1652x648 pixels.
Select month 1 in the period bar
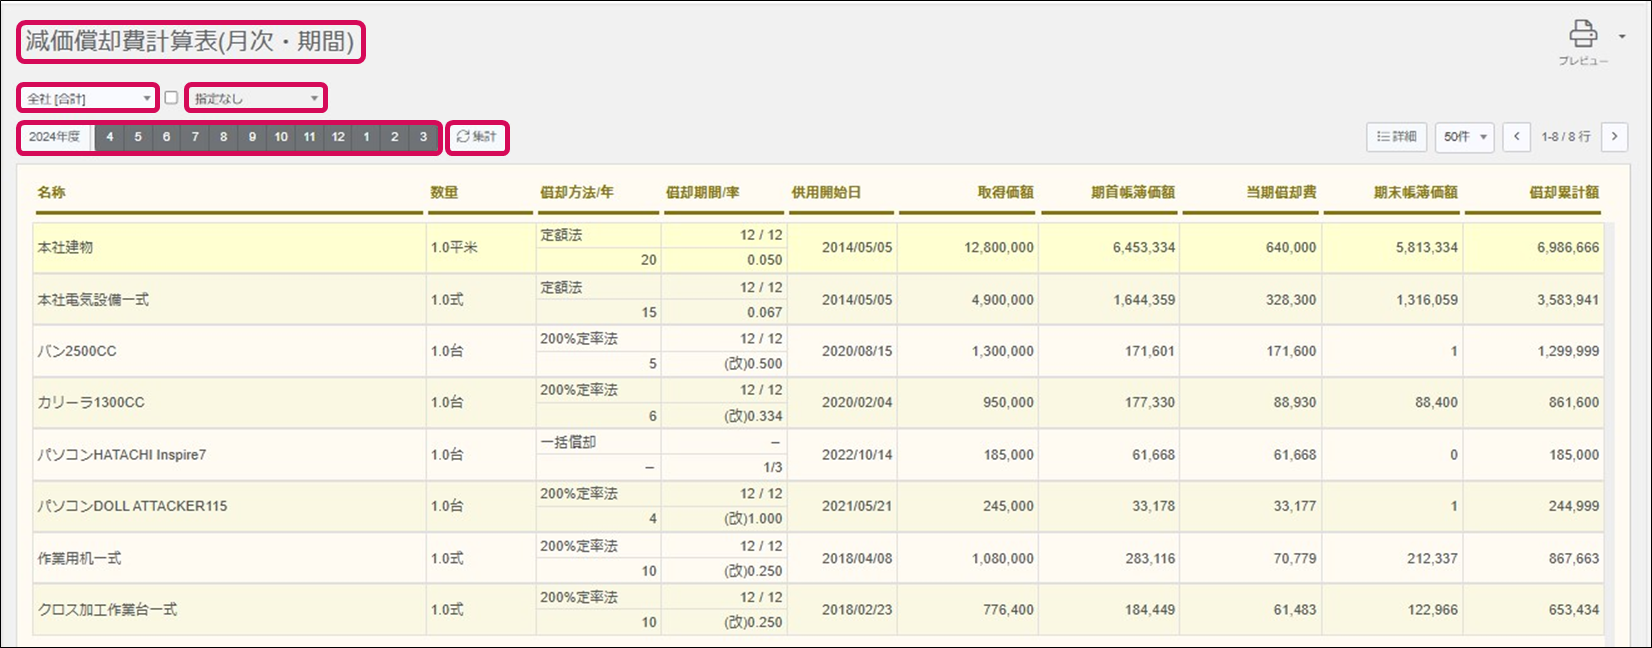pos(366,137)
